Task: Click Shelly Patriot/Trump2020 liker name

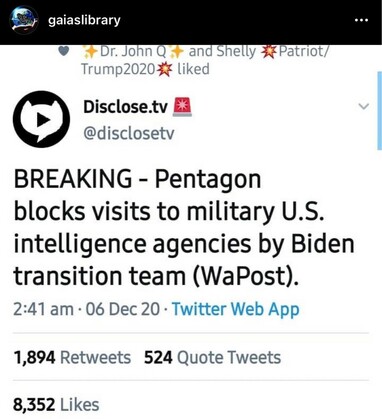Action: point(205,60)
